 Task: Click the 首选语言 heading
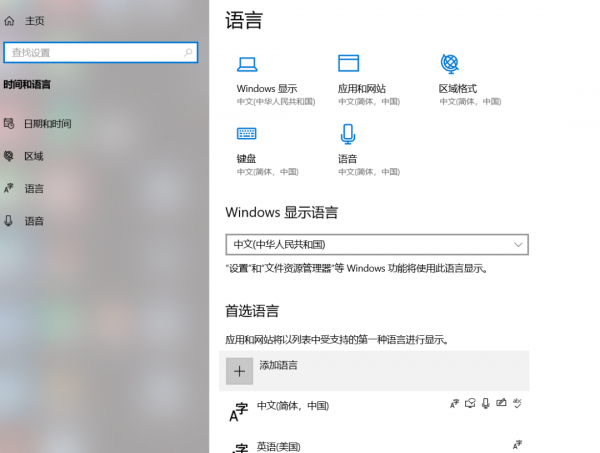[252, 311]
